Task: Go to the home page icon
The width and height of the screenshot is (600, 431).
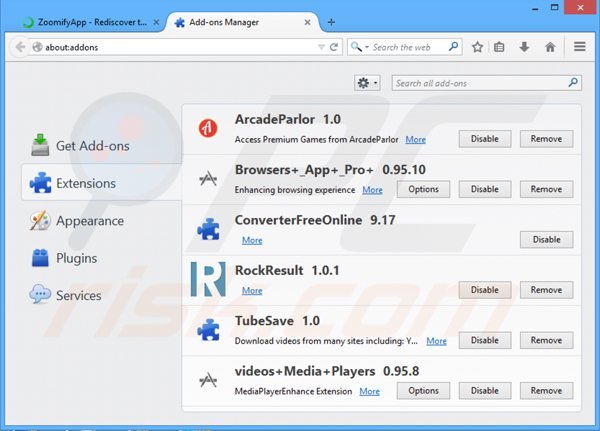Action: (550, 47)
